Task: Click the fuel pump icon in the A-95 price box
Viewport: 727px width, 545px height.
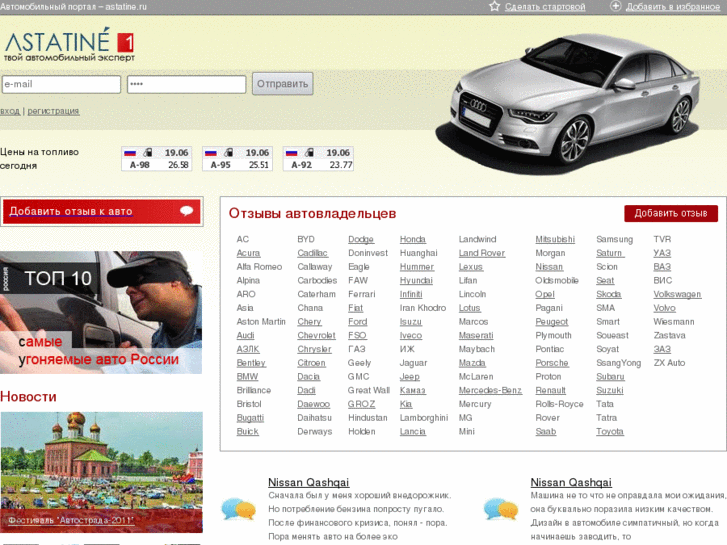Action: (x=229, y=152)
